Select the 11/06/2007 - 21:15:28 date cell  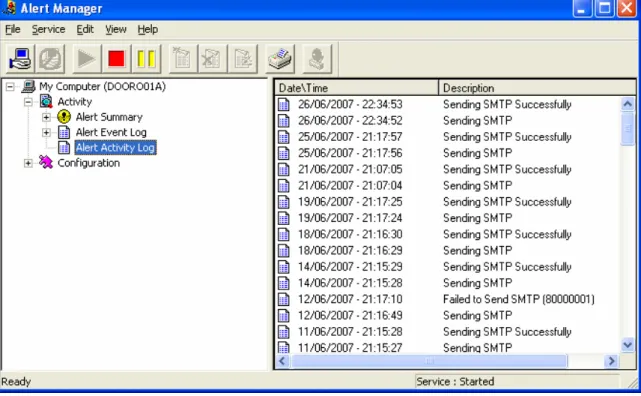coord(350,332)
